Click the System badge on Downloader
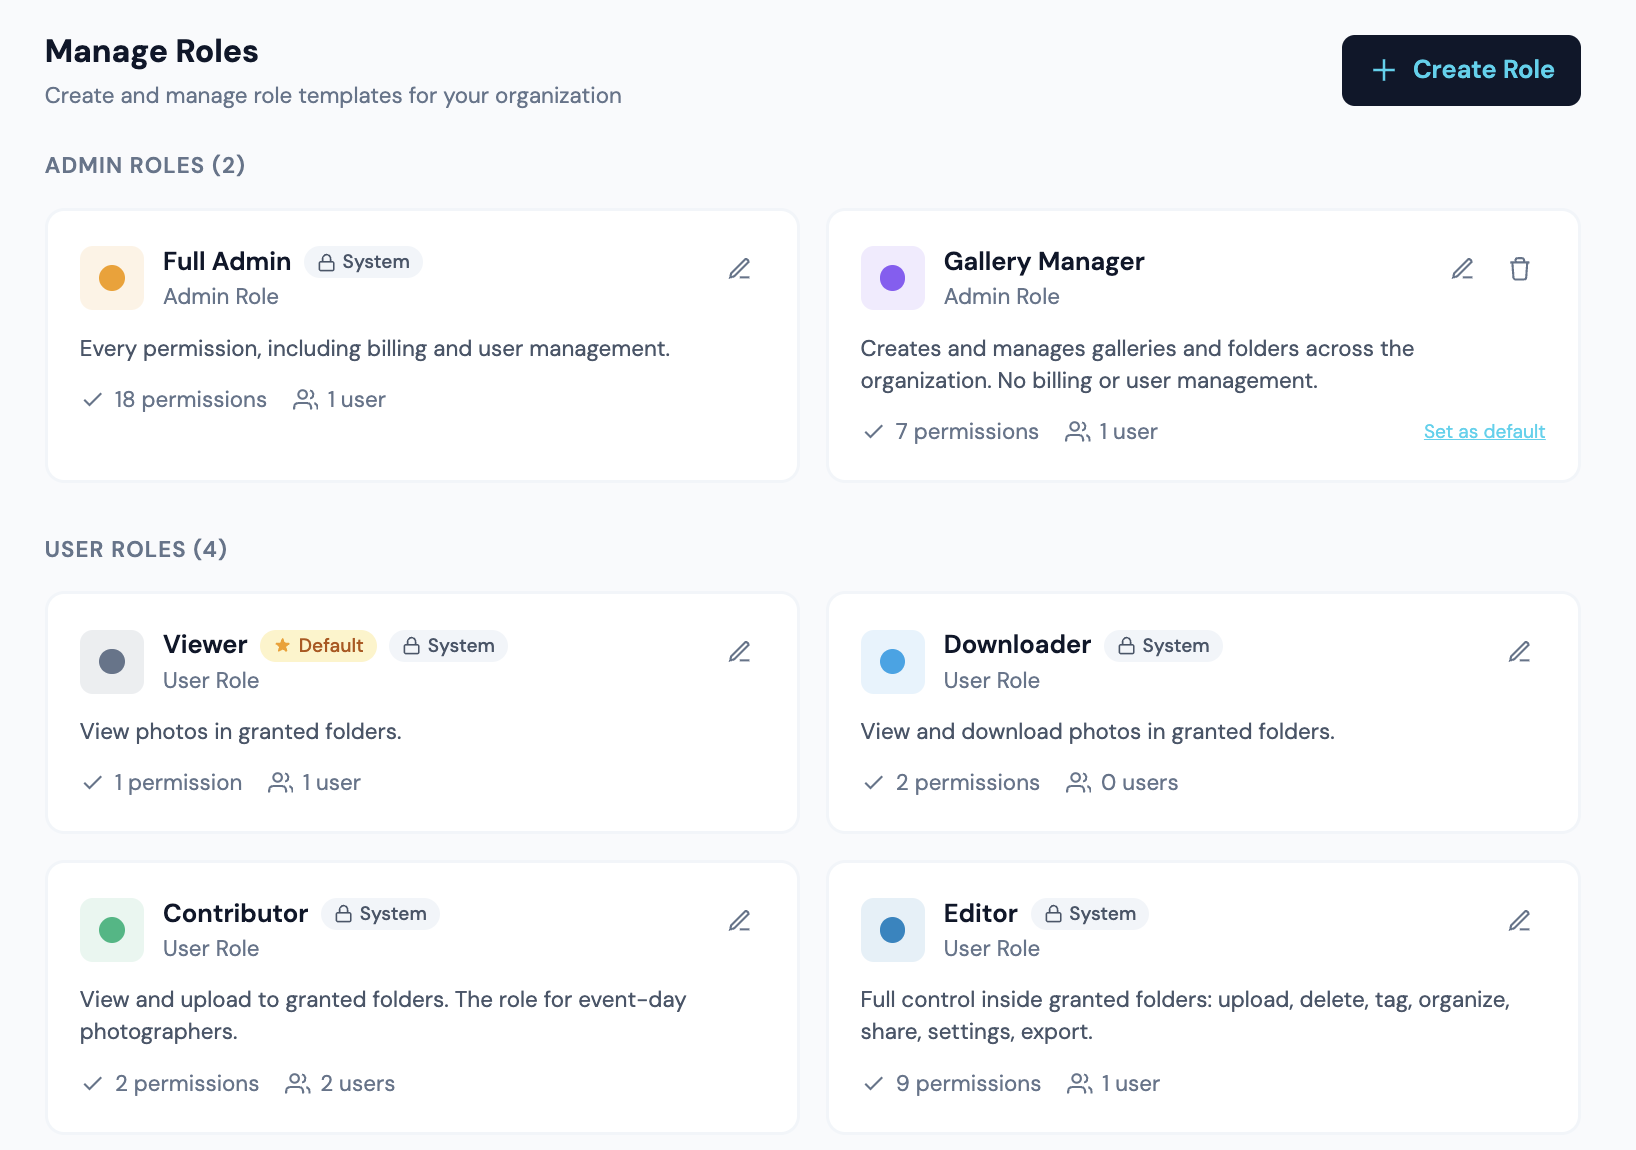The image size is (1636, 1150). click(x=1164, y=646)
